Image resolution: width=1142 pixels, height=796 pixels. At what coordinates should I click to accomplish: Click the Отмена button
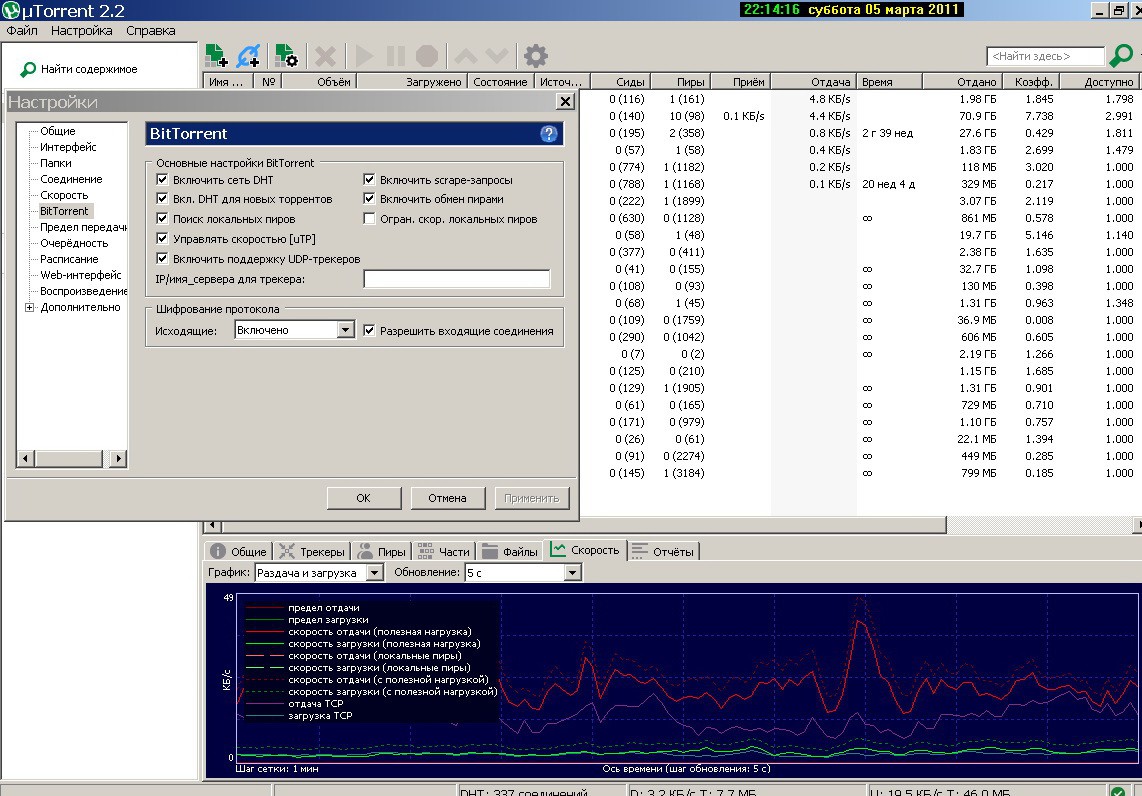pos(447,498)
